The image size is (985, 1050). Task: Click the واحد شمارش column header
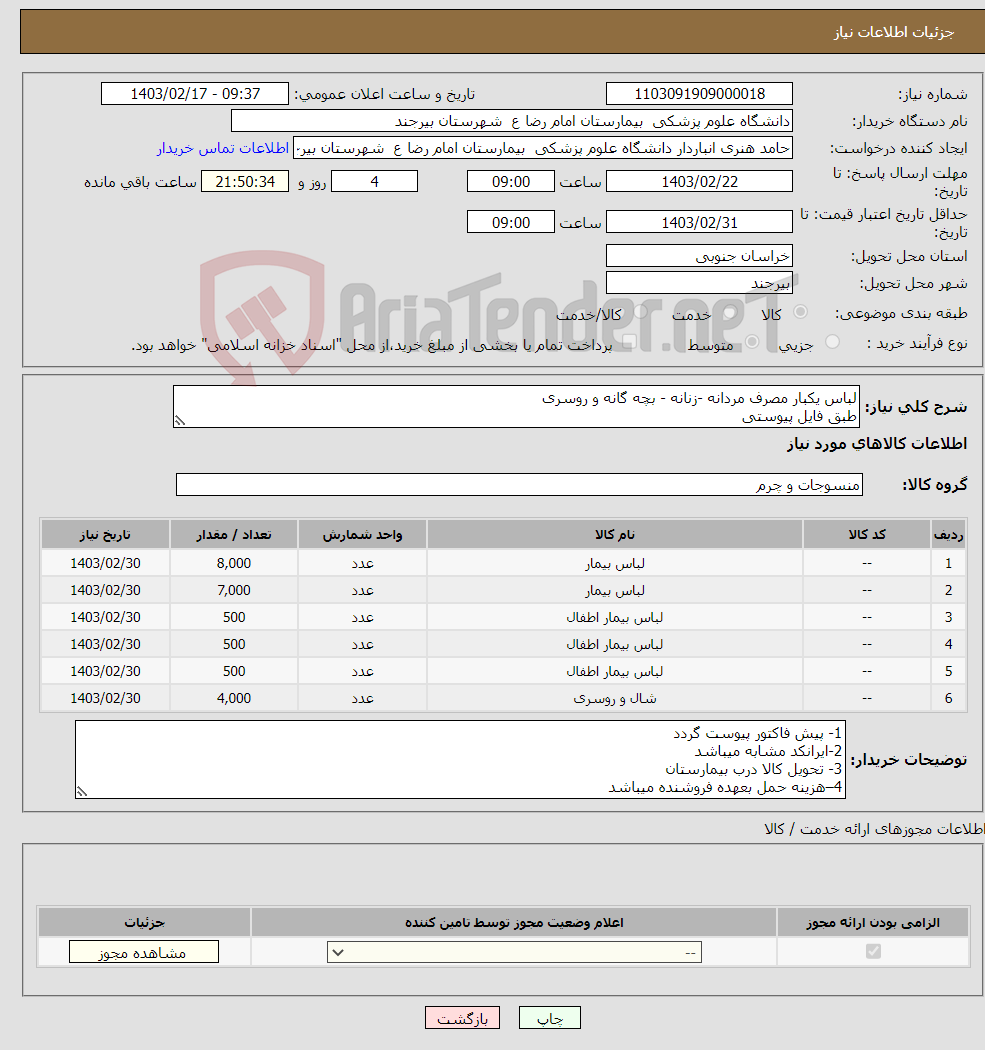click(362, 534)
